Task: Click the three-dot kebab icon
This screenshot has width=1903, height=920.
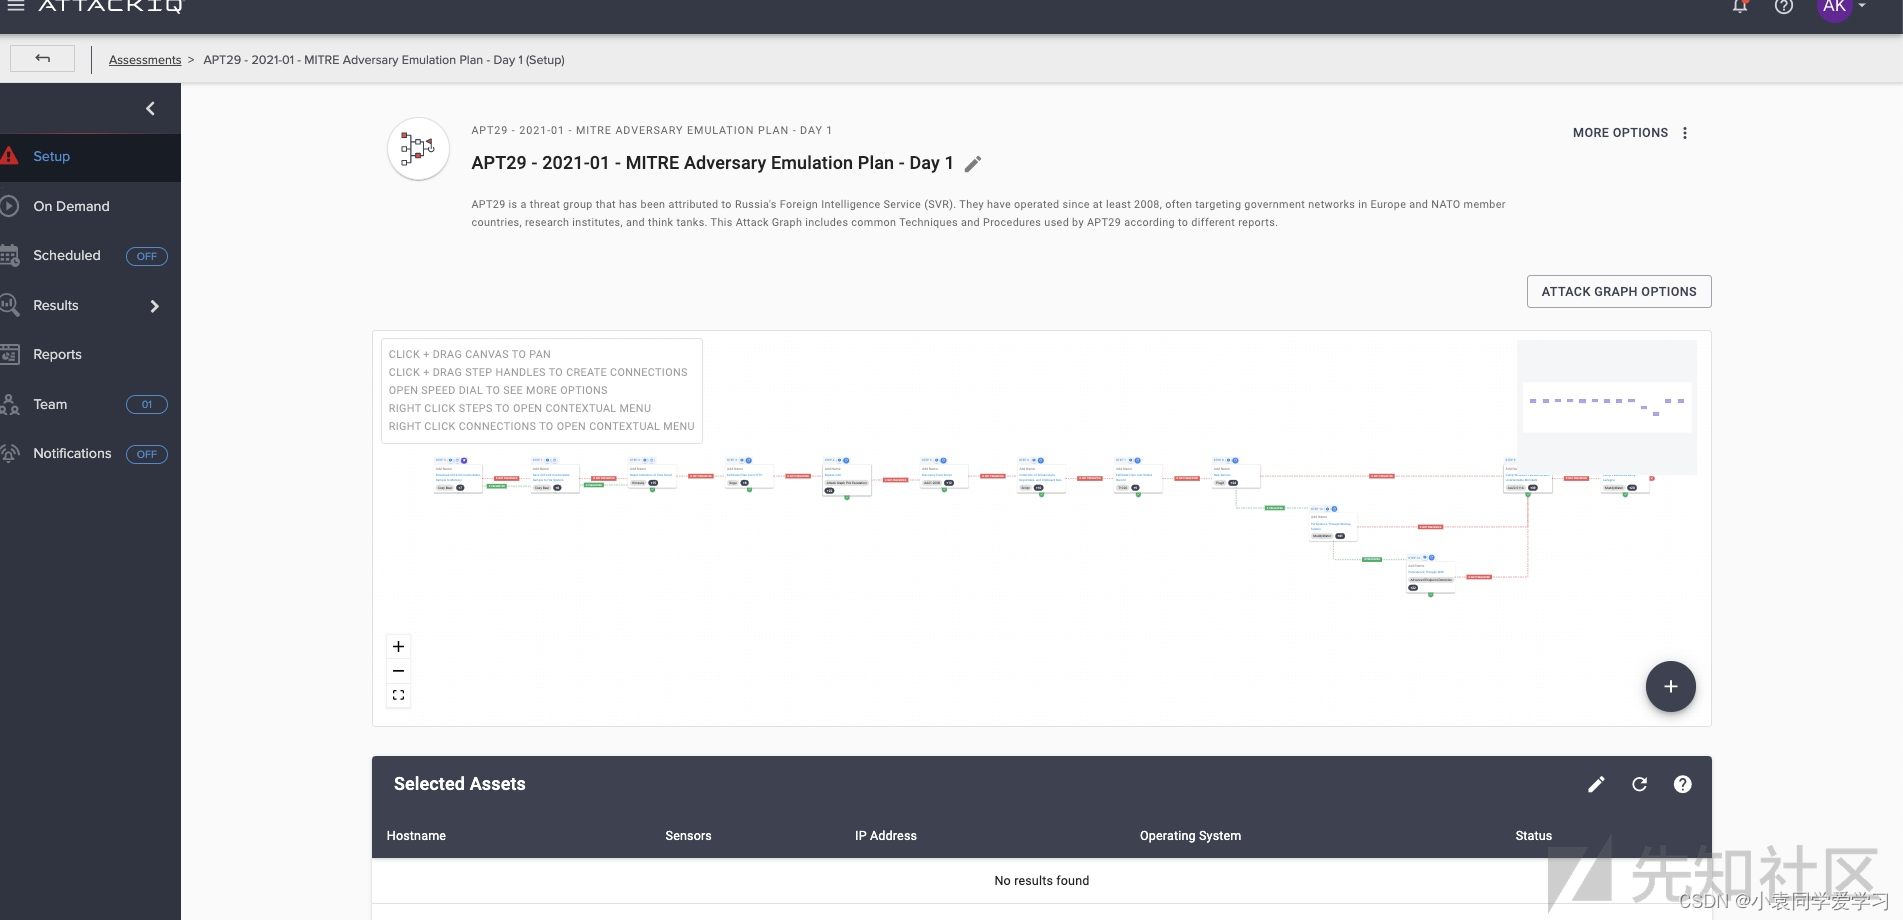Action: coord(1685,133)
